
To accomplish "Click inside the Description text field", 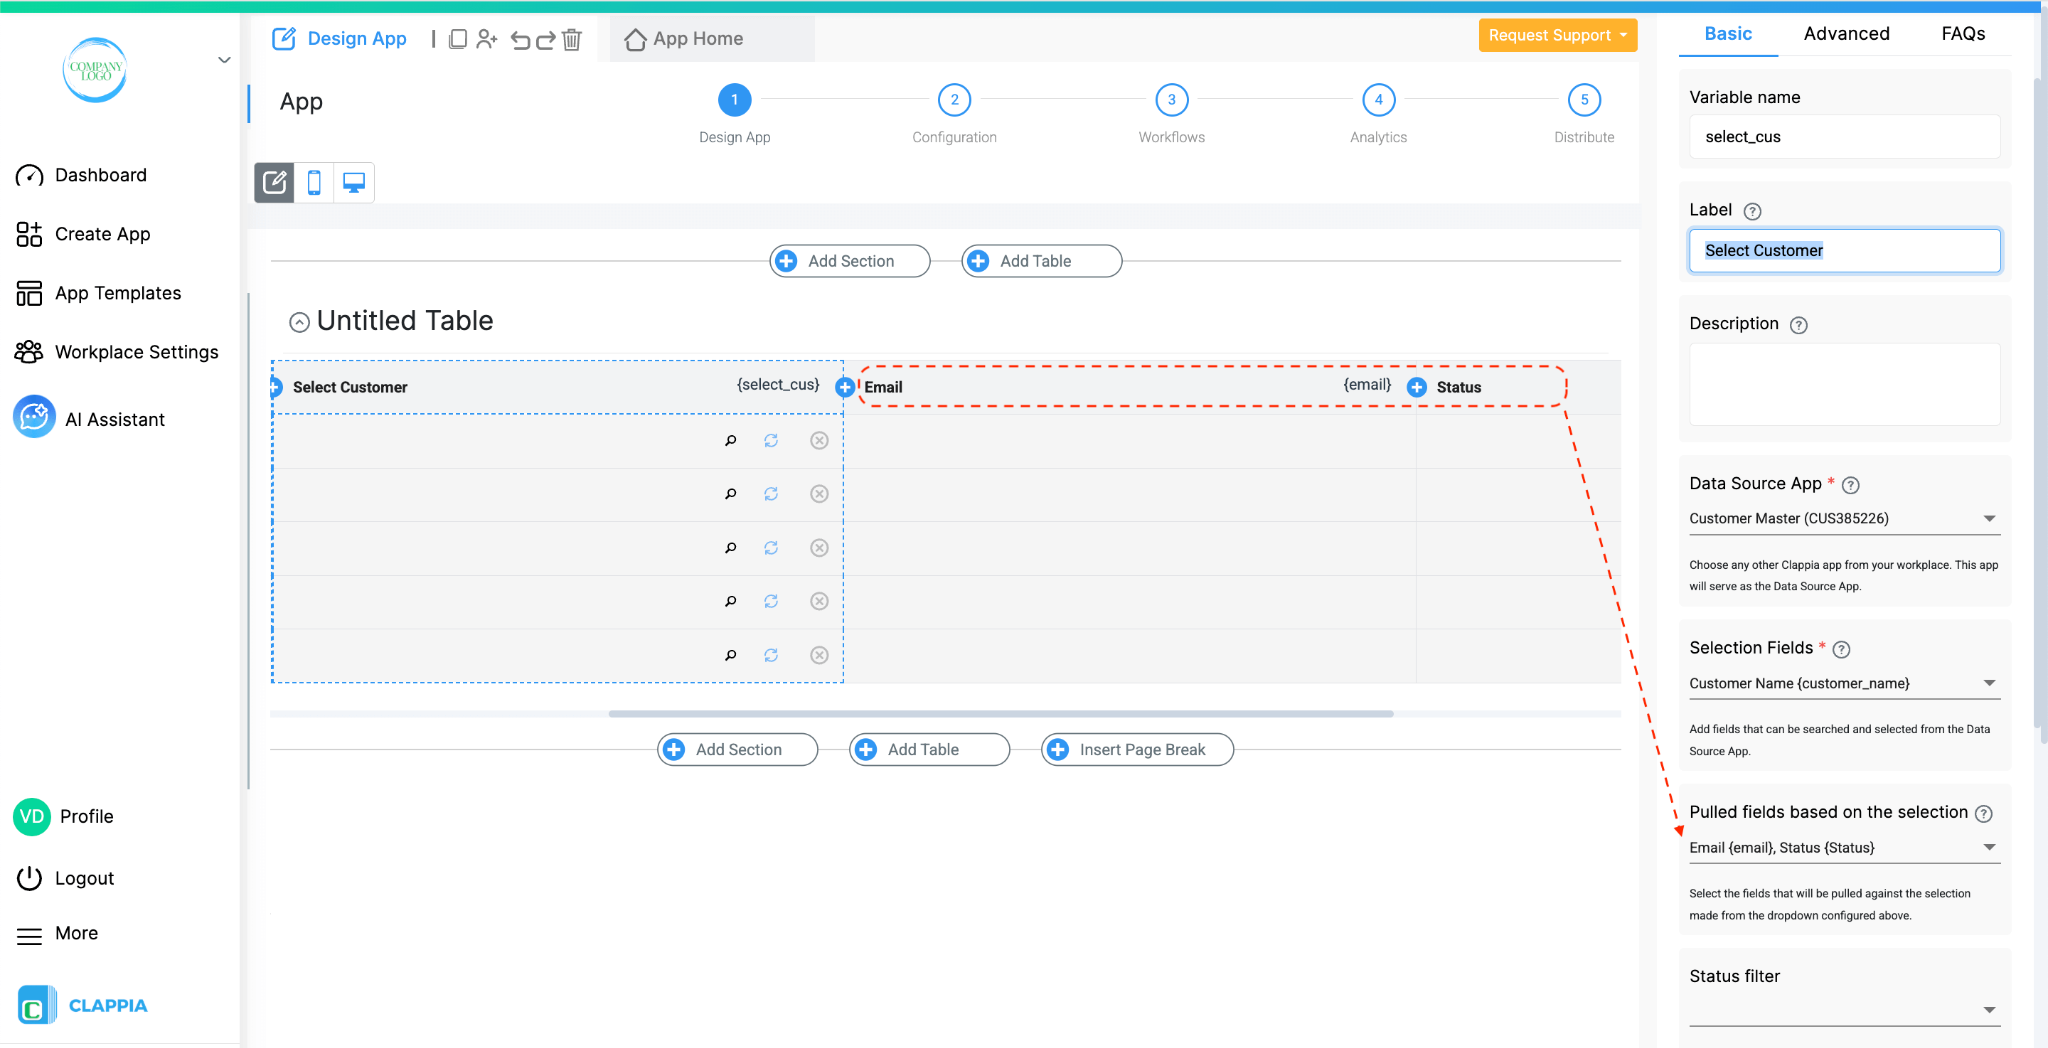I will click(1843, 384).
